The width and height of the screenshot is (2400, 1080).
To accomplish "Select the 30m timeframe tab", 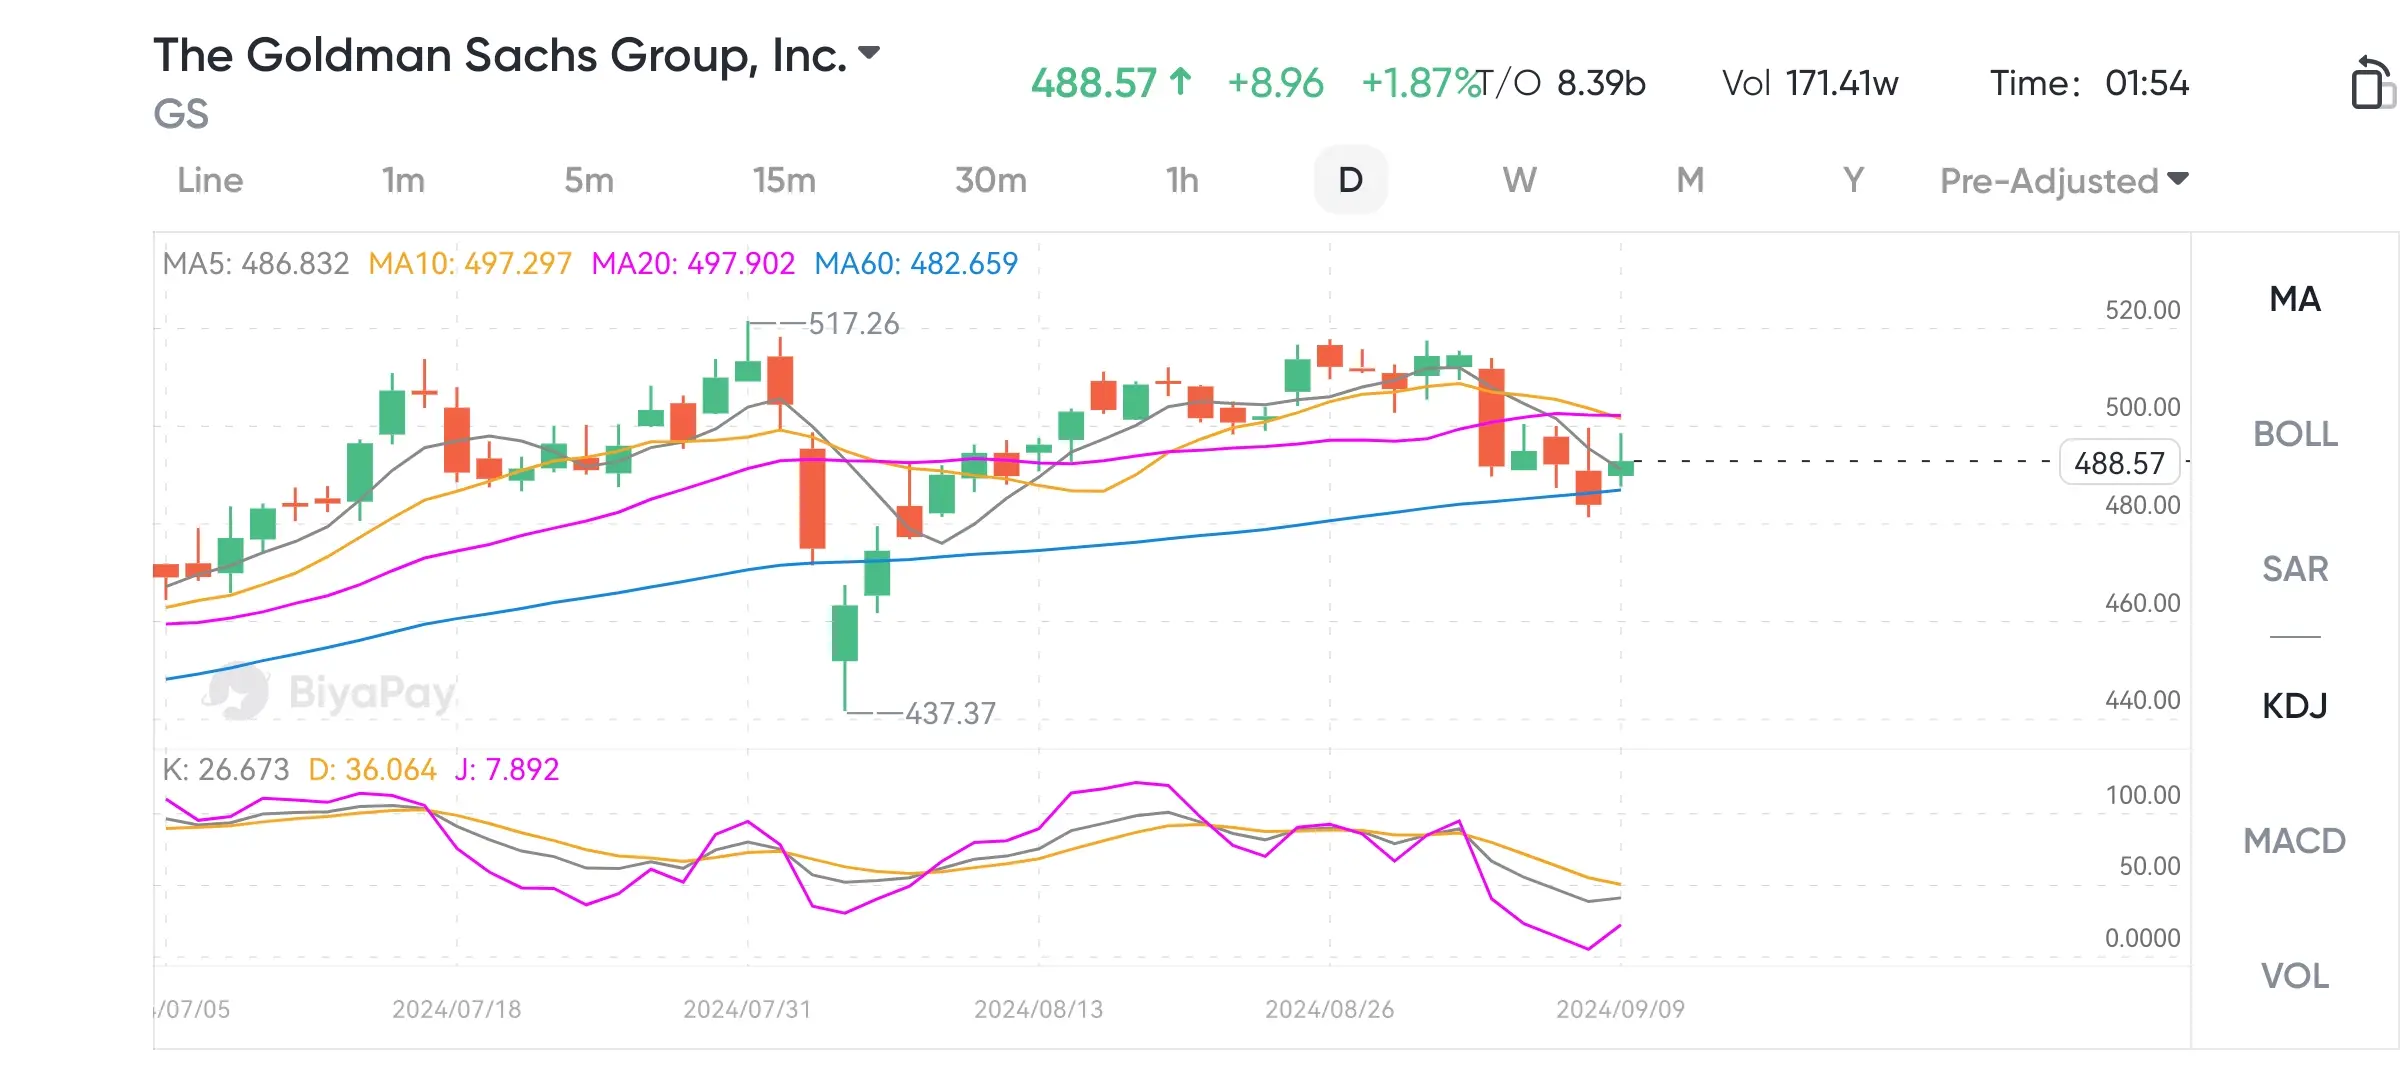I will pyautogui.click(x=991, y=180).
